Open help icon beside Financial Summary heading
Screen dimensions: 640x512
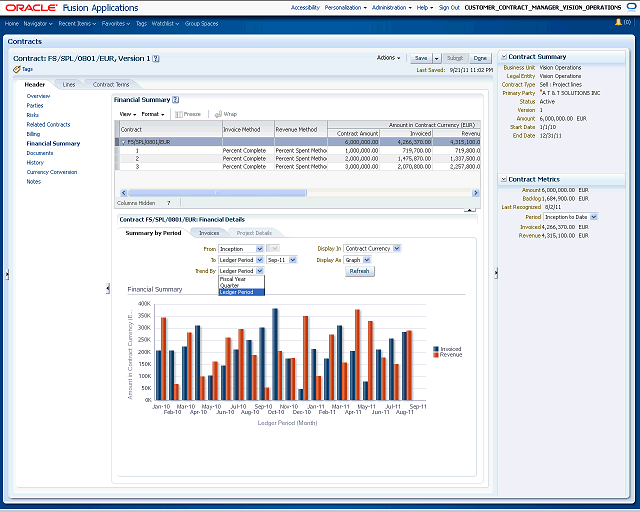(176, 100)
